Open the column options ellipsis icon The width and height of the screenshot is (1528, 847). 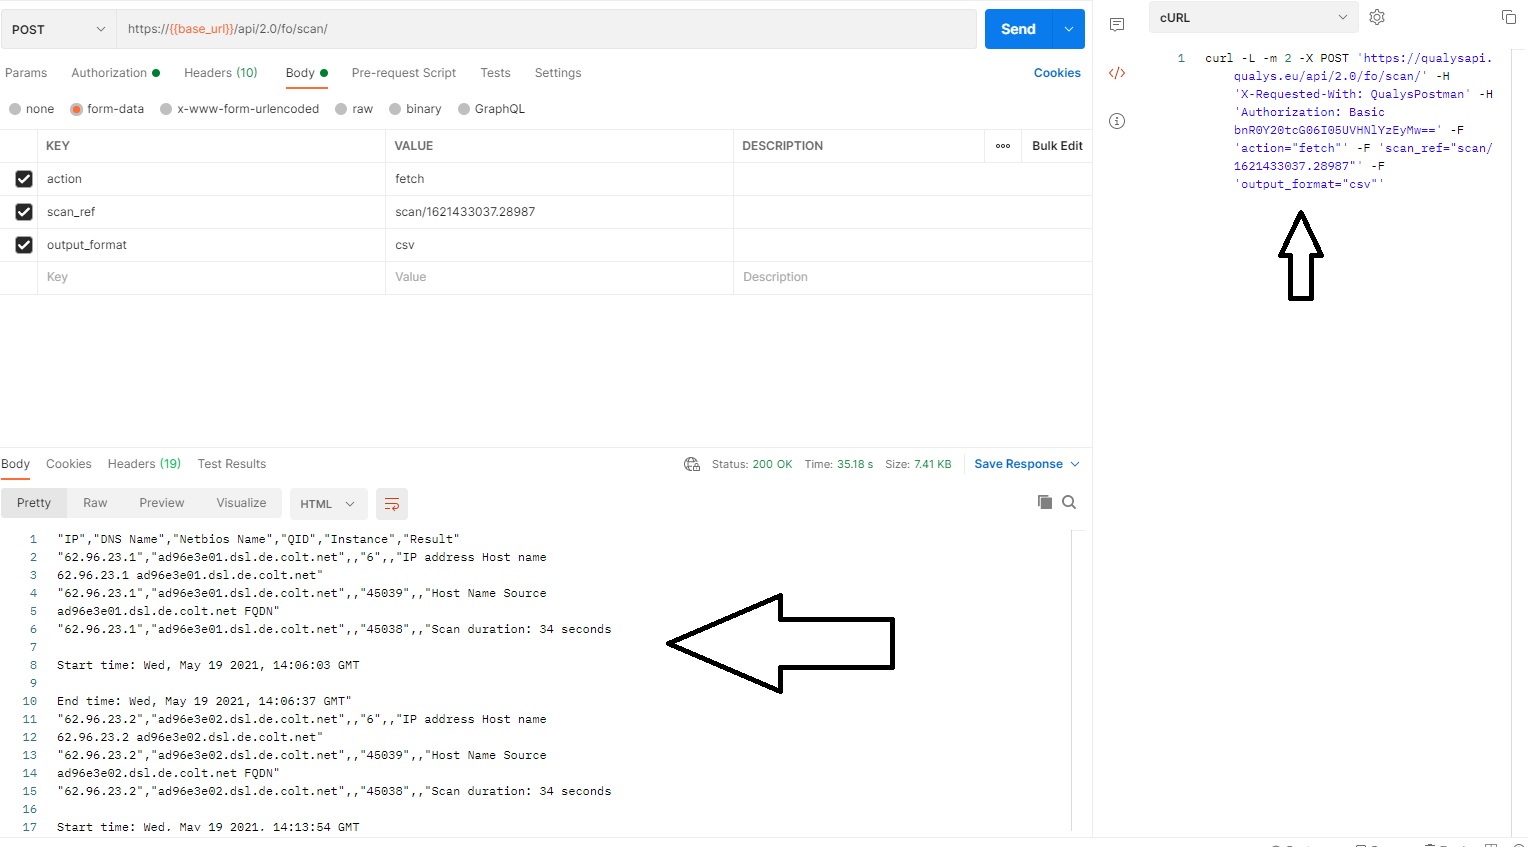tap(1003, 146)
